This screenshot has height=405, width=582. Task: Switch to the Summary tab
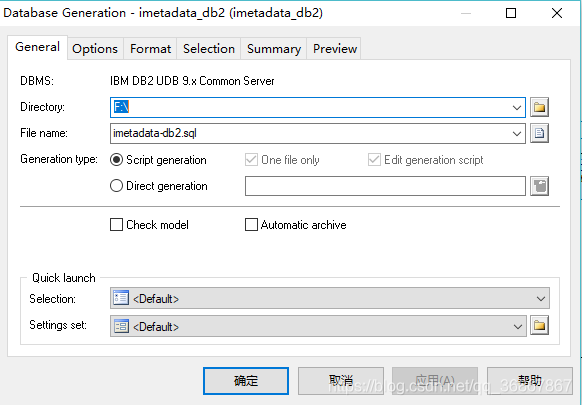click(x=274, y=49)
